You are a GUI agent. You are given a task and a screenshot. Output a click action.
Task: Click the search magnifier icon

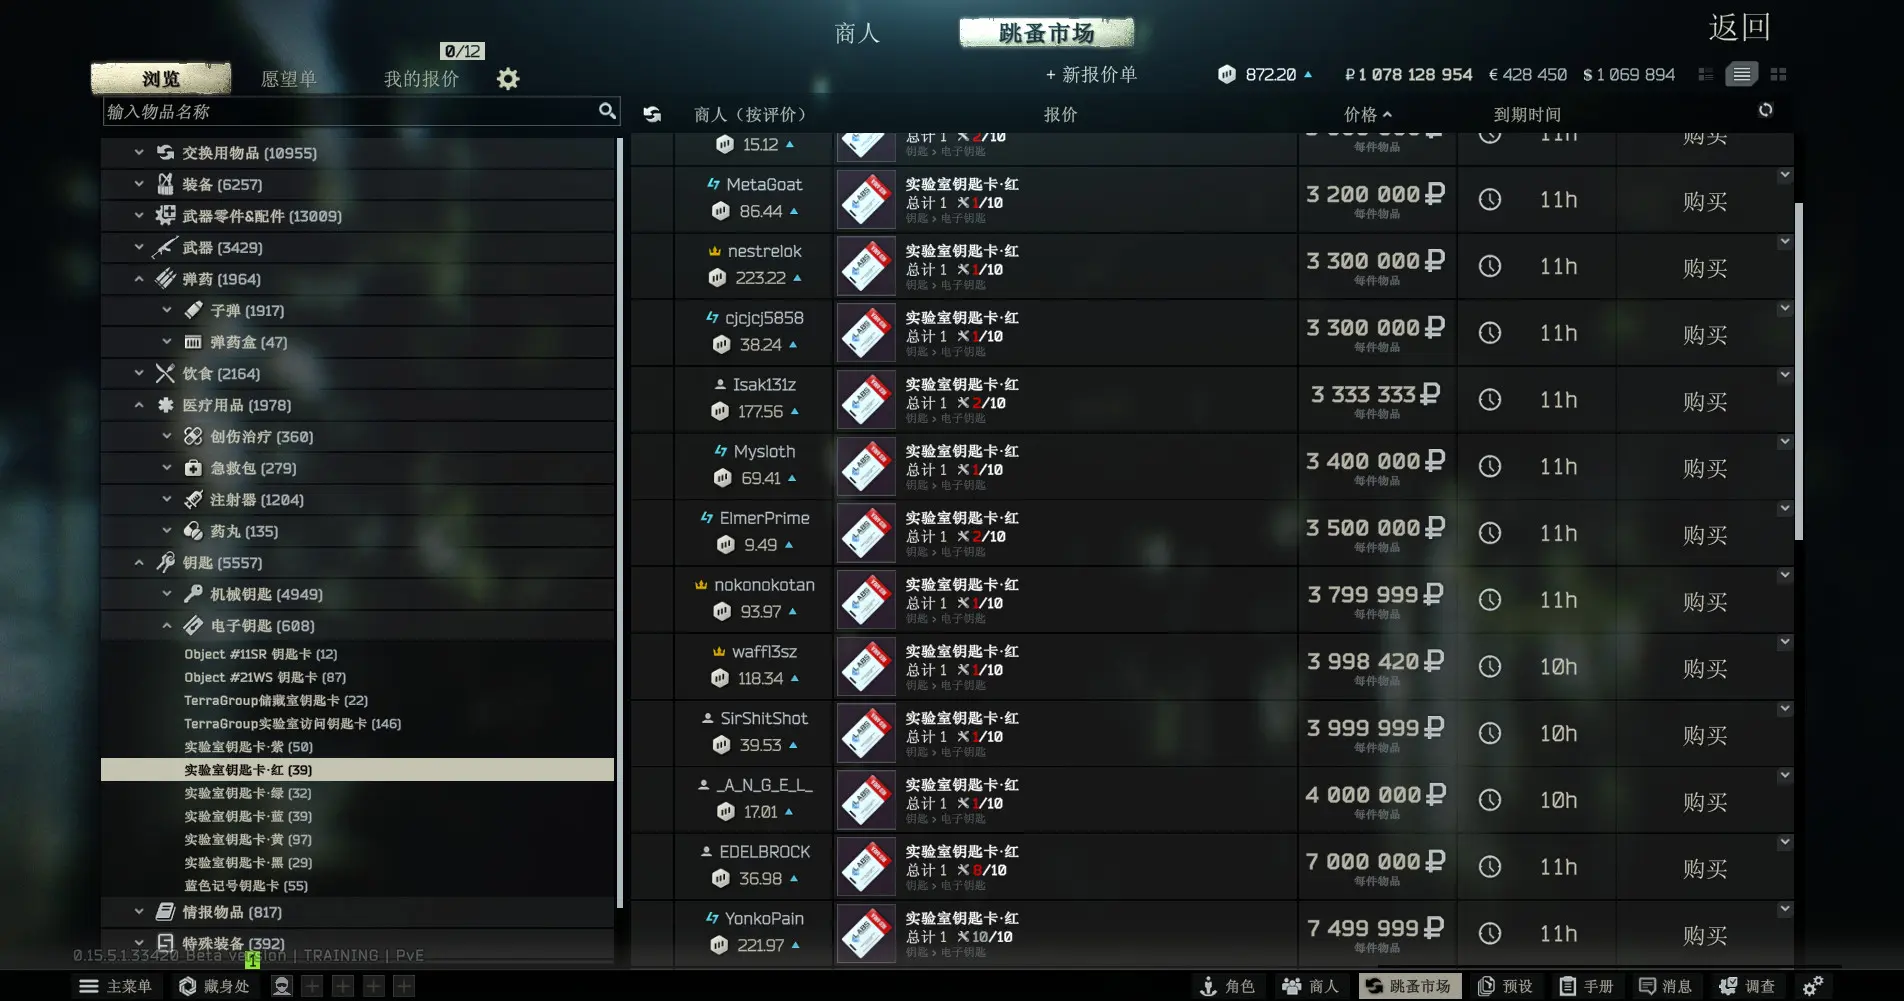tap(607, 111)
